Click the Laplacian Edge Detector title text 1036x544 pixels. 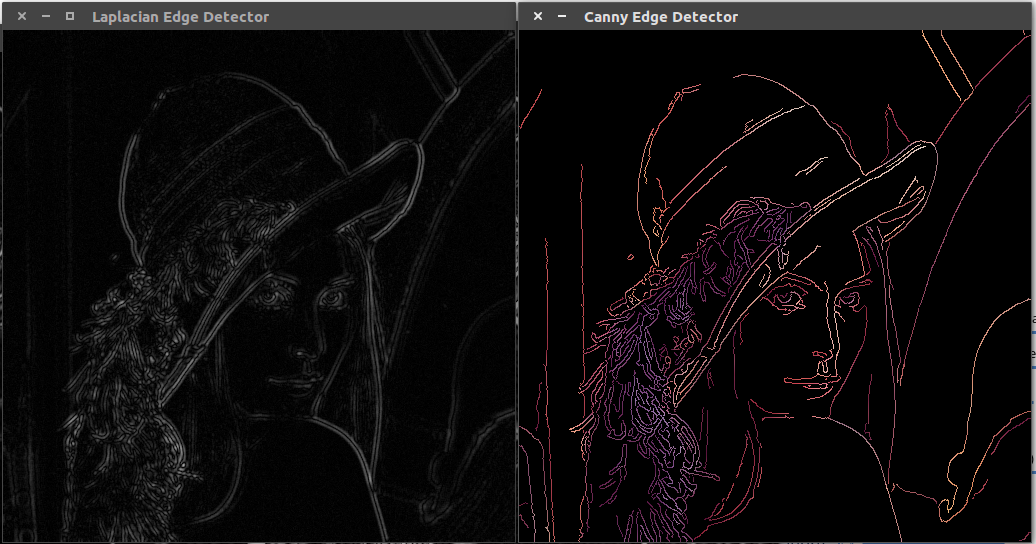180,17
